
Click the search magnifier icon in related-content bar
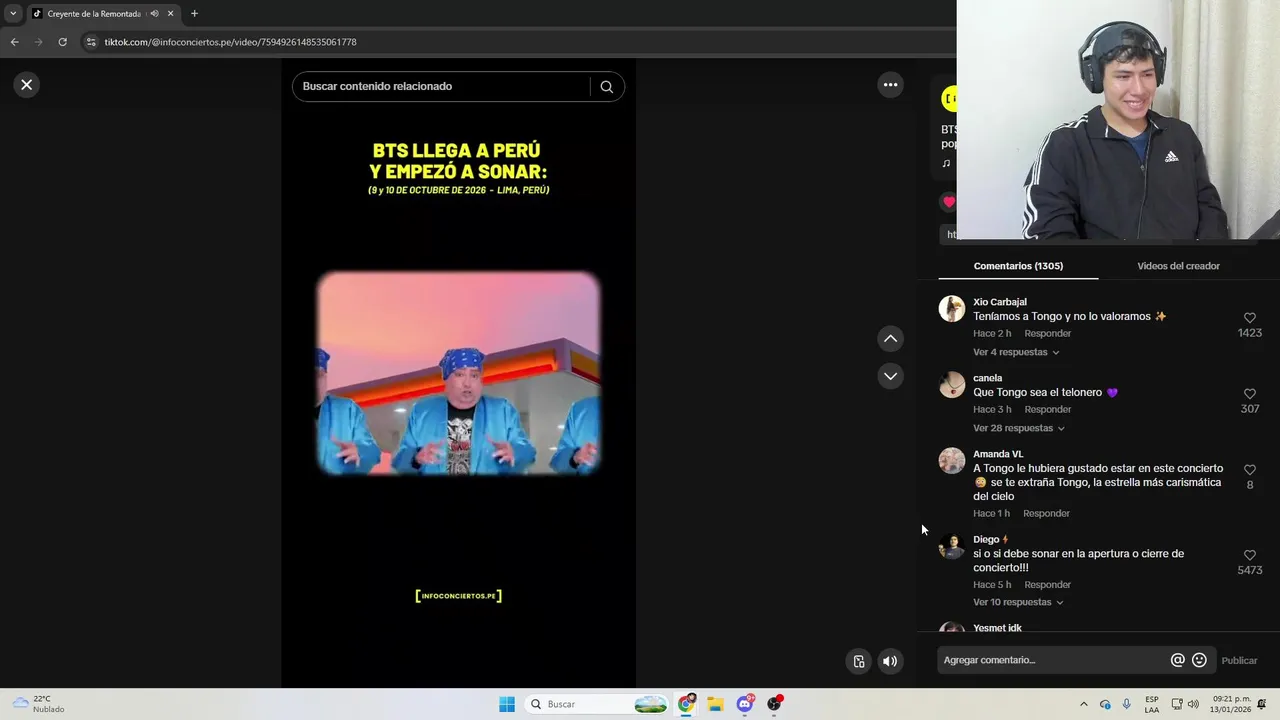coord(606,86)
